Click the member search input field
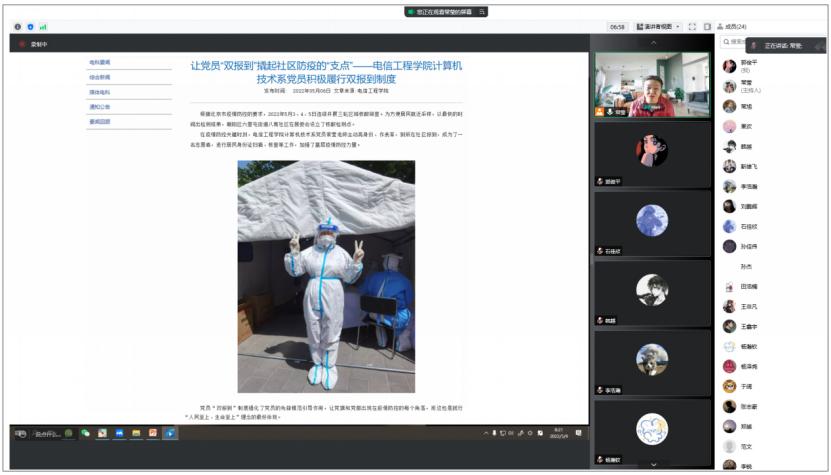Screen dimensions: 831x475 click(x=733, y=42)
